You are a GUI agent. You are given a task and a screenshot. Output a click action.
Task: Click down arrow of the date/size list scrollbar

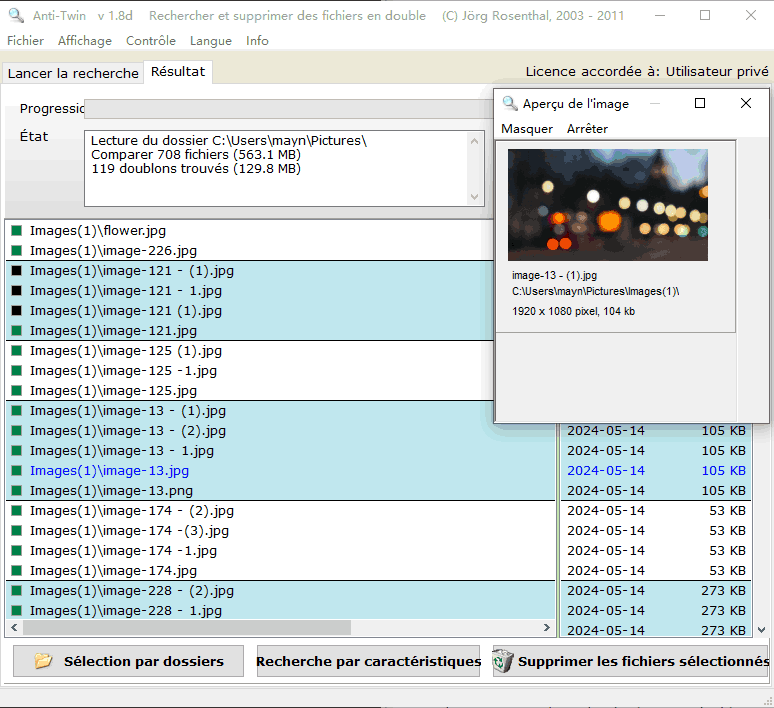point(761,629)
